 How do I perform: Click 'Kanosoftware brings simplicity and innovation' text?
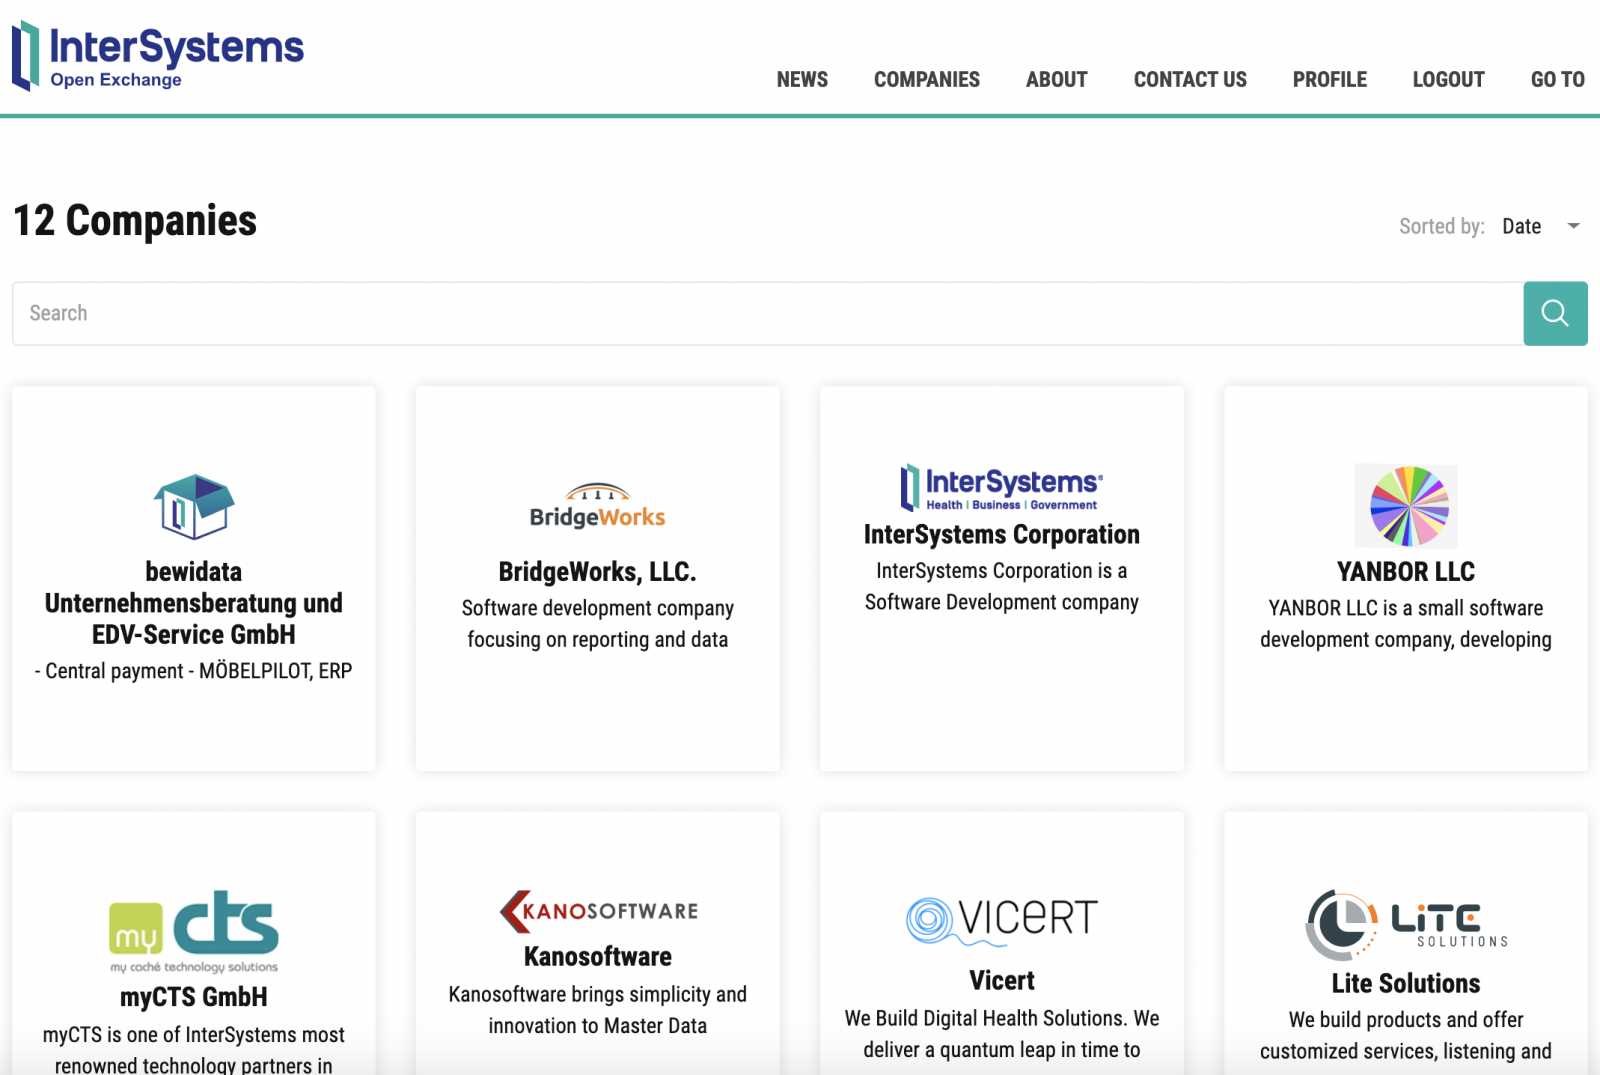click(x=598, y=1010)
